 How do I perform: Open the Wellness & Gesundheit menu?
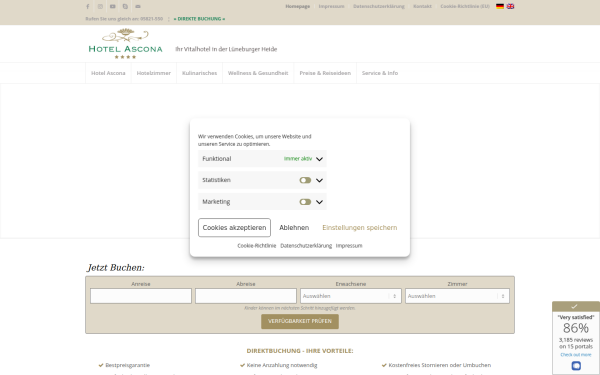(258, 73)
